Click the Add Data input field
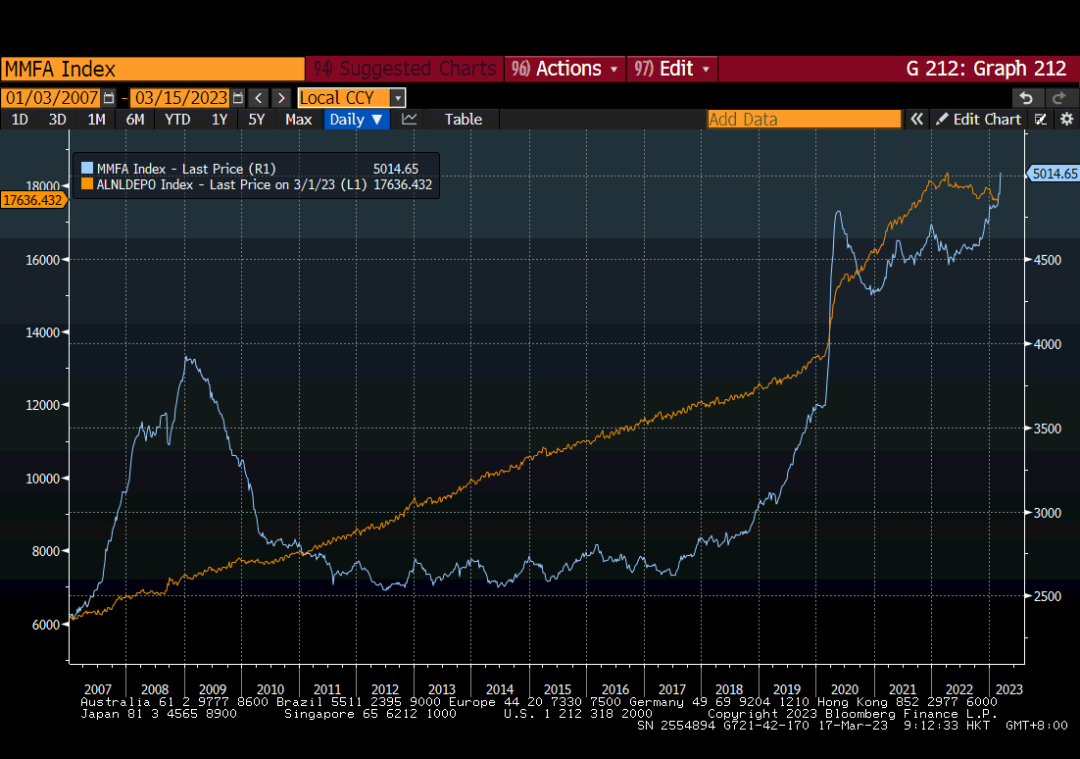This screenshot has height=759, width=1080. click(x=804, y=119)
